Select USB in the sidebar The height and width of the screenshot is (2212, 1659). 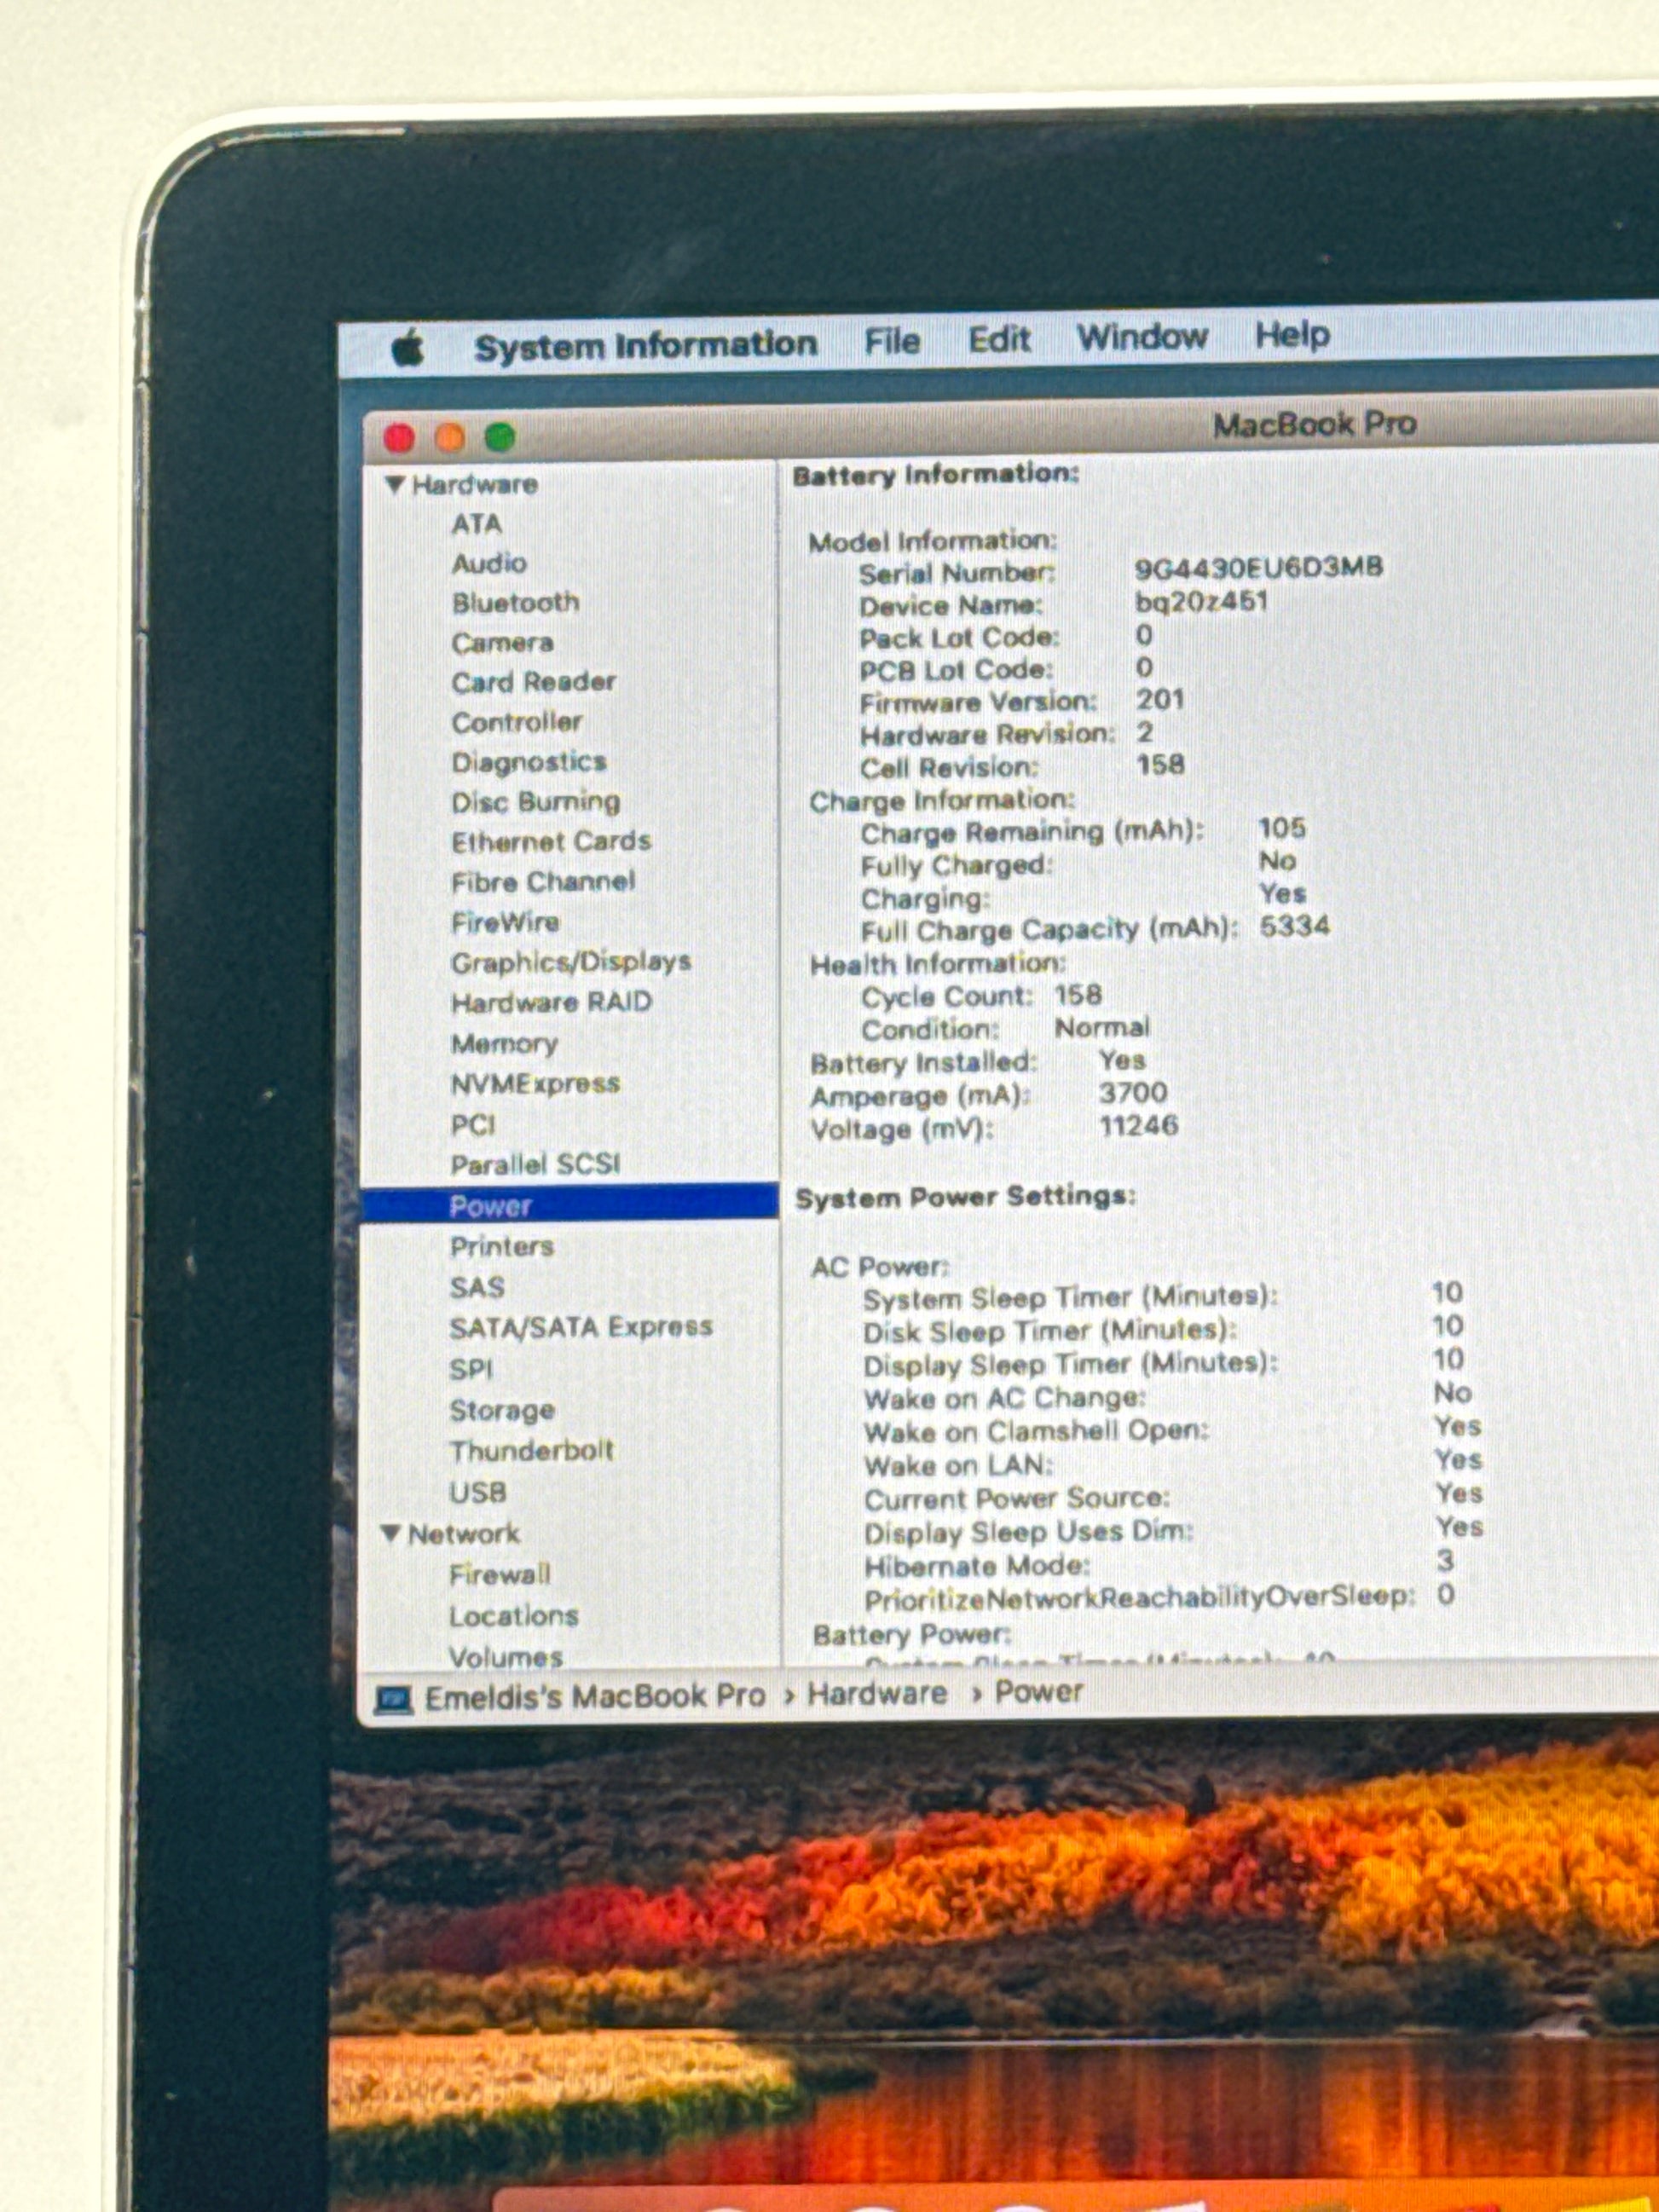tap(477, 1493)
